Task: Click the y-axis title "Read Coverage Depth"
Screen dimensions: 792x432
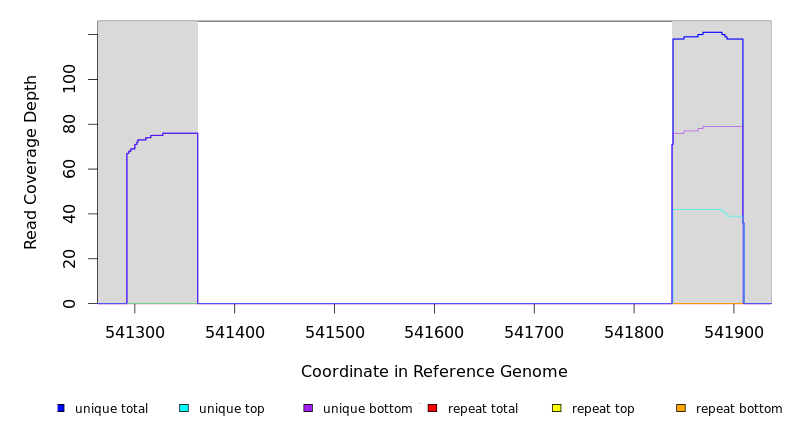Action: [x=32, y=162]
